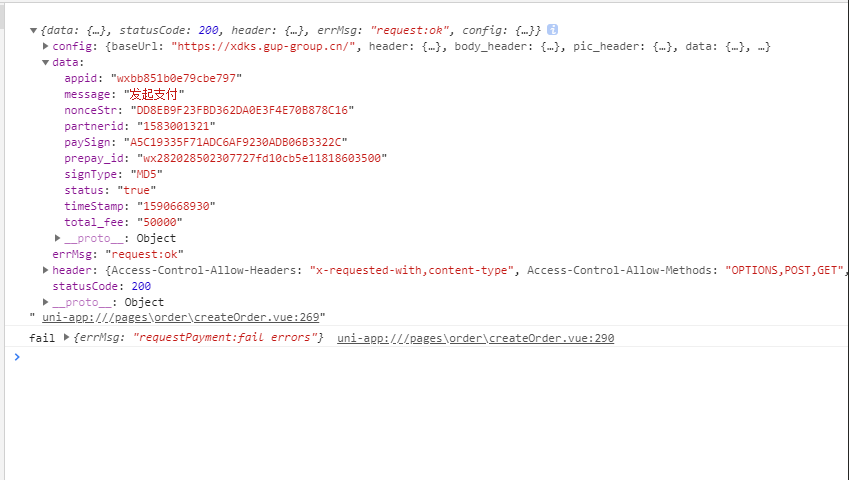Click the errMsg request:ok property
The image size is (849, 480).
pos(118,254)
